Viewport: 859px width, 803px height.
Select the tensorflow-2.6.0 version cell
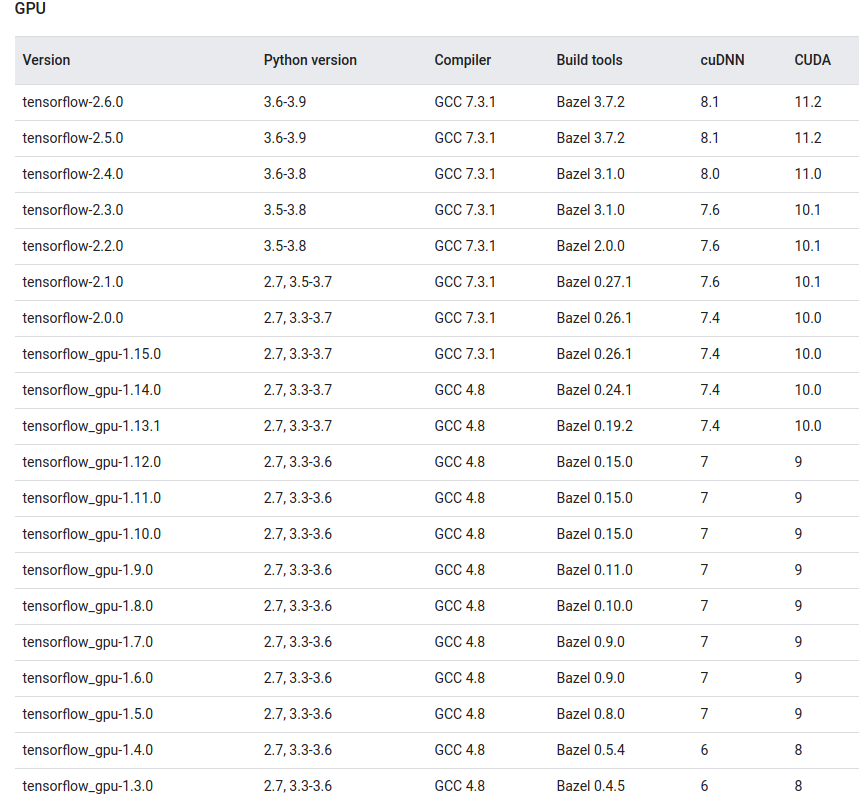point(72,102)
